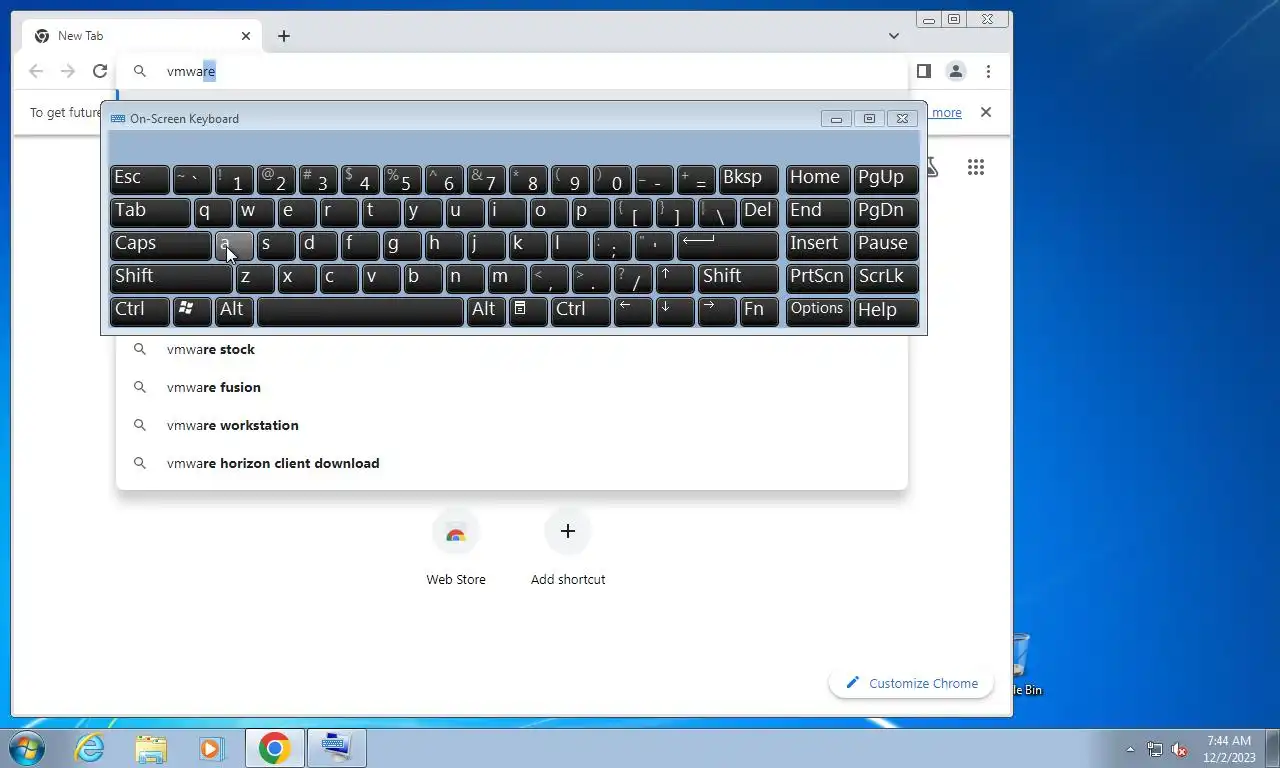The height and width of the screenshot is (768, 1280).
Task: Expand the tab search chevron
Action: (x=894, y=36)
